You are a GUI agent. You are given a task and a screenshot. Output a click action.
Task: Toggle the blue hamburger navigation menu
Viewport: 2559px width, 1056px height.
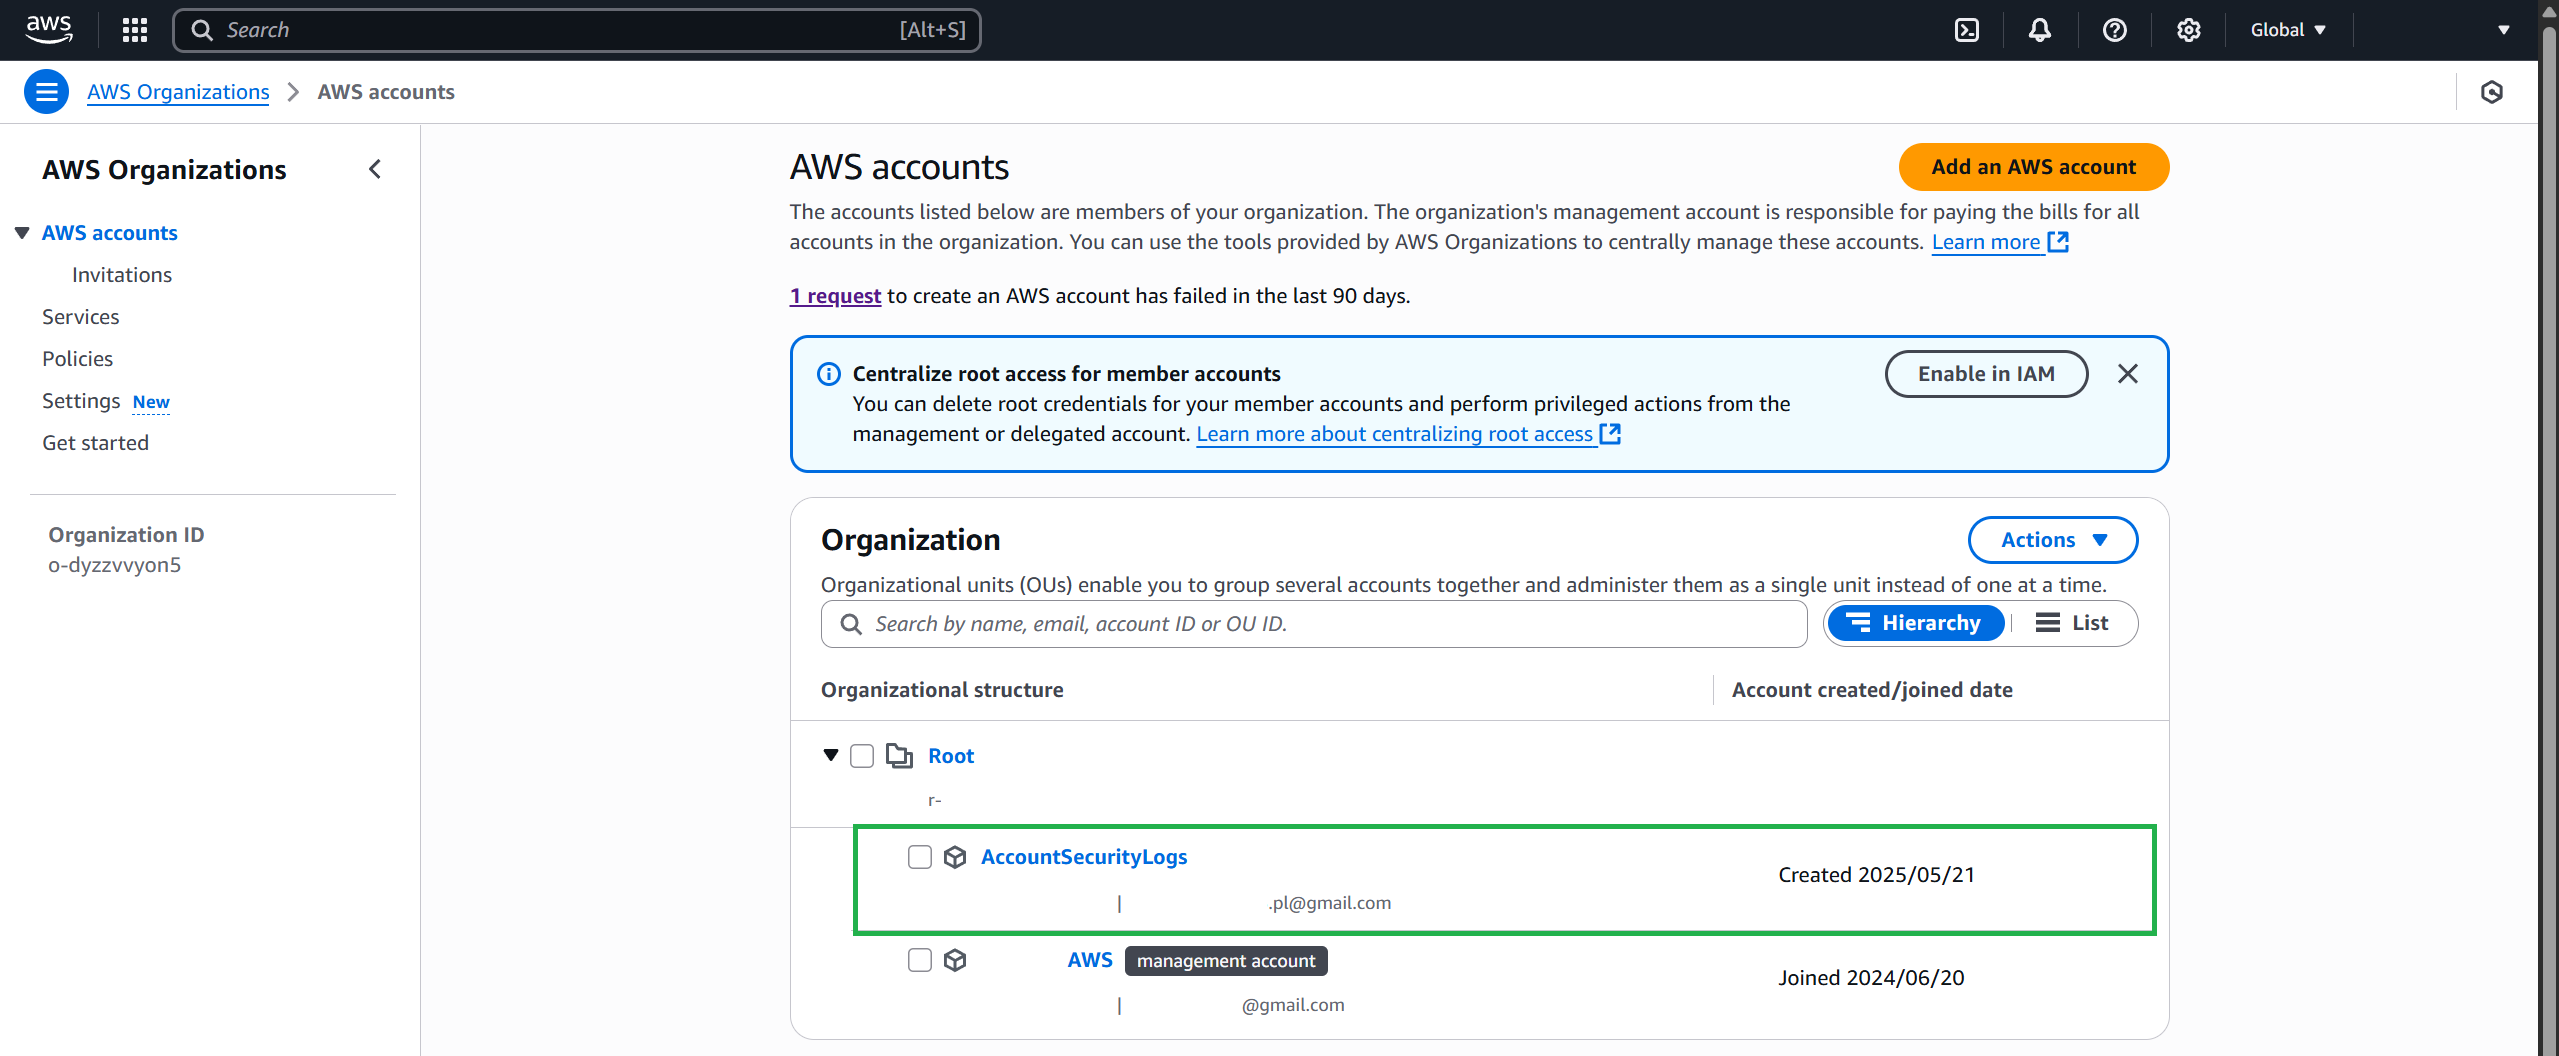pos(46,92)
